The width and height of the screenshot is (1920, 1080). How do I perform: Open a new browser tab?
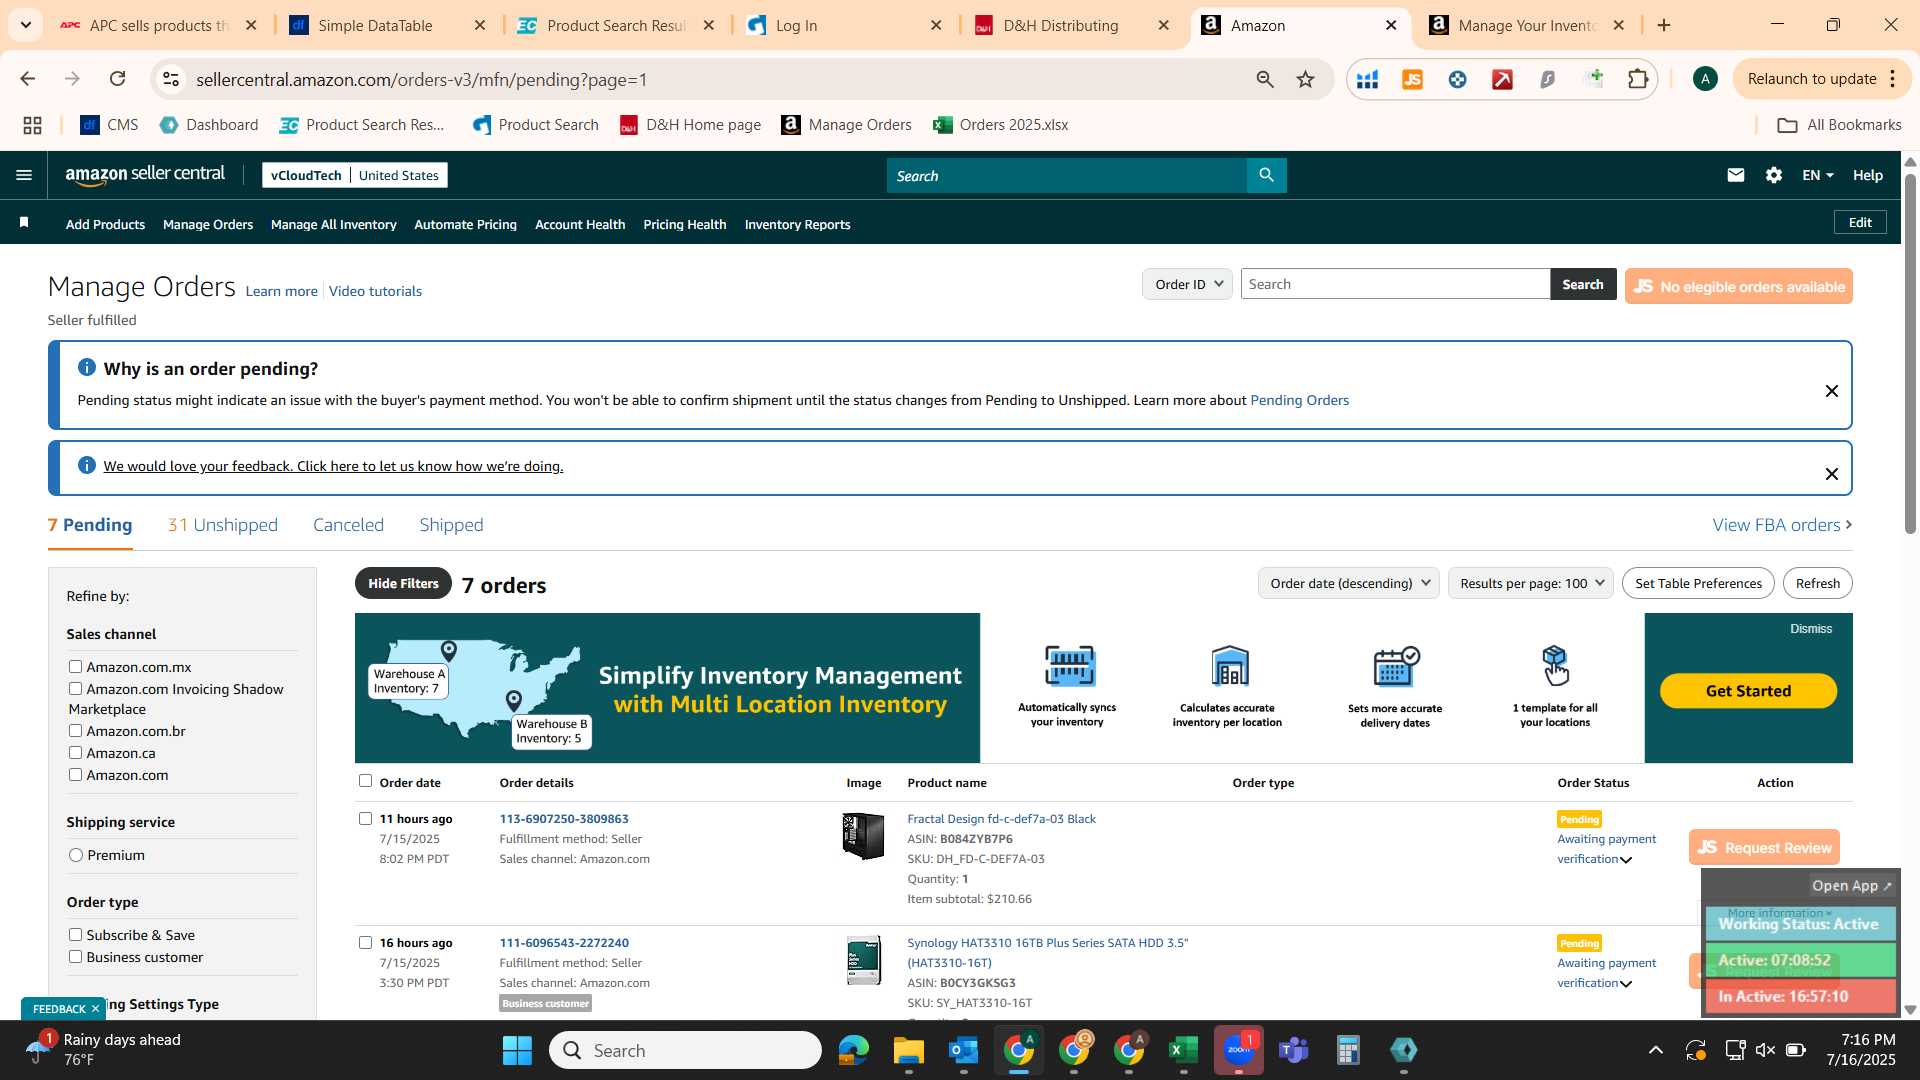coord(1664,25)
